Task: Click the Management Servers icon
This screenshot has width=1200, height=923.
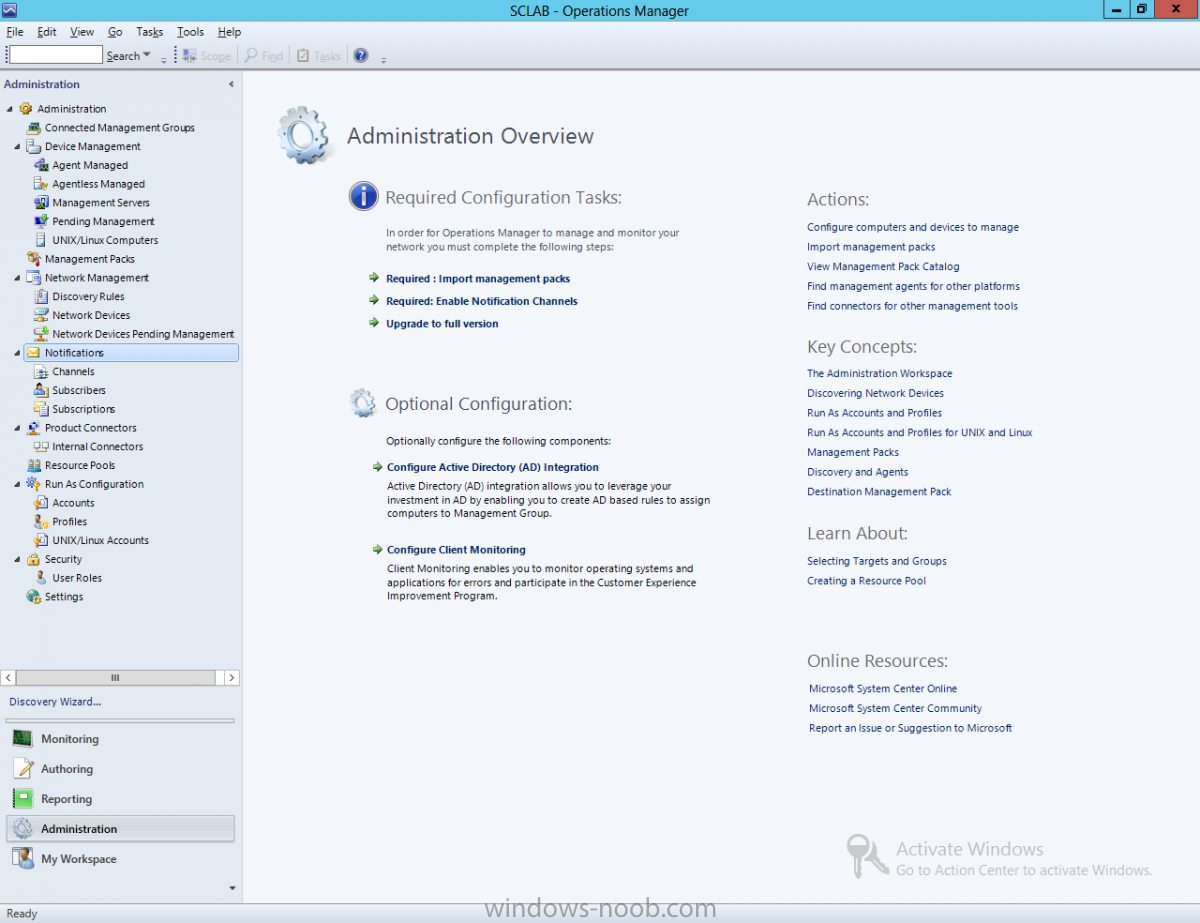Action: [x=41, y=203]
